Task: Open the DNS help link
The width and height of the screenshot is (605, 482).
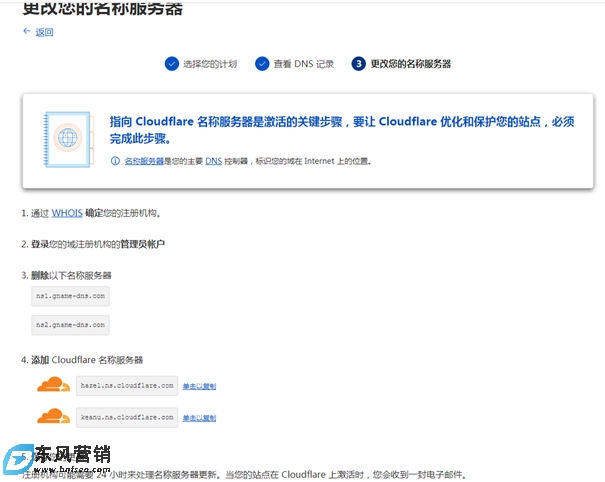Action: pos(213,161)
